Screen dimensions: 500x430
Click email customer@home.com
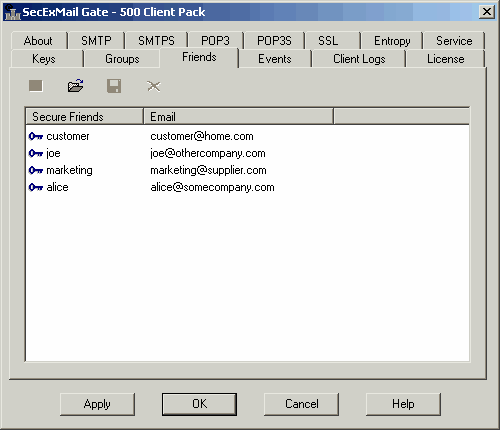point(202,136)
